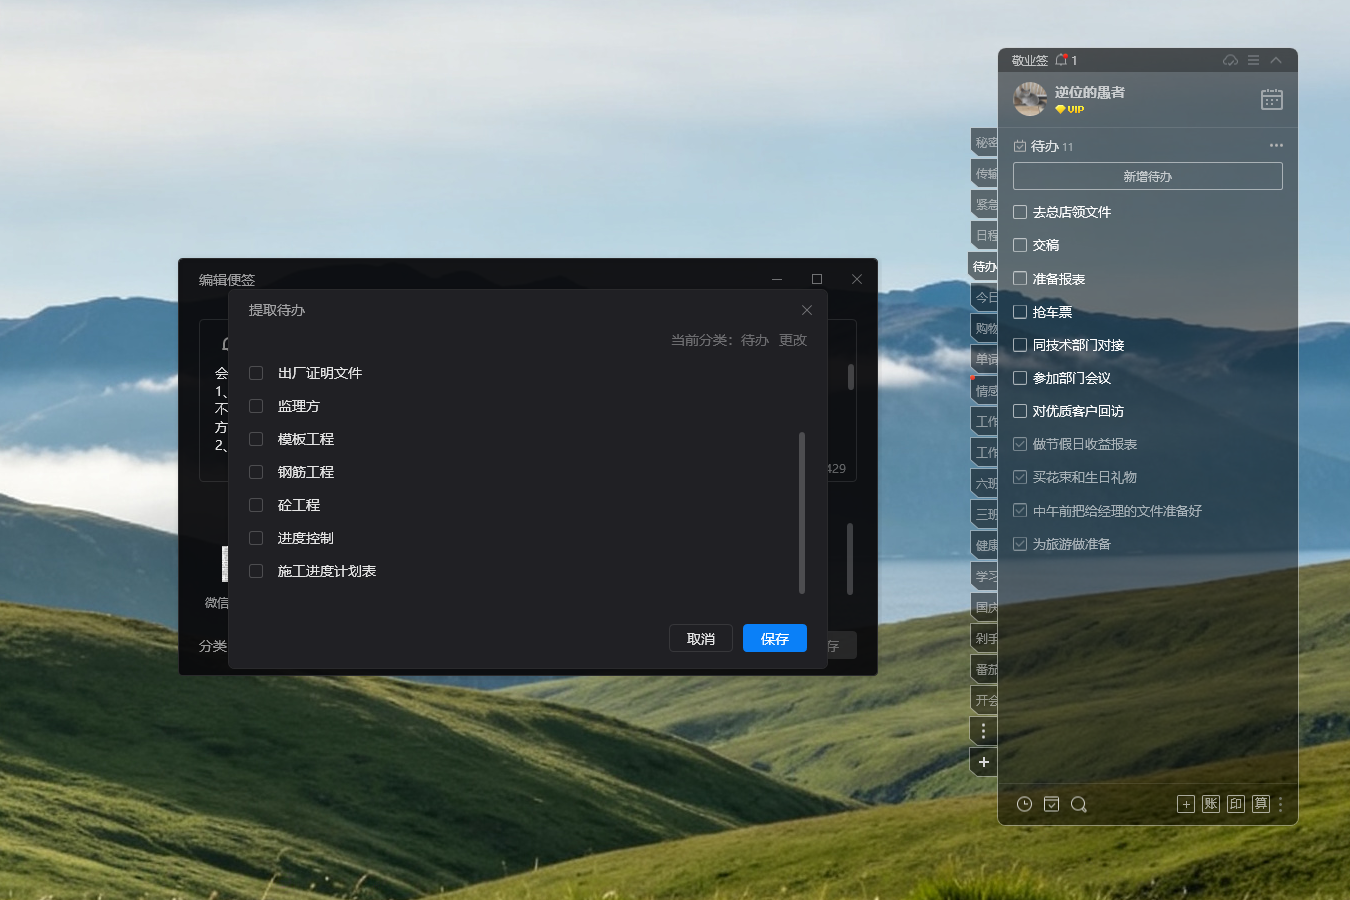Open the hamburger menu in app header
This screenshot has width=1350, height=900.
[x=1253, y=60]
